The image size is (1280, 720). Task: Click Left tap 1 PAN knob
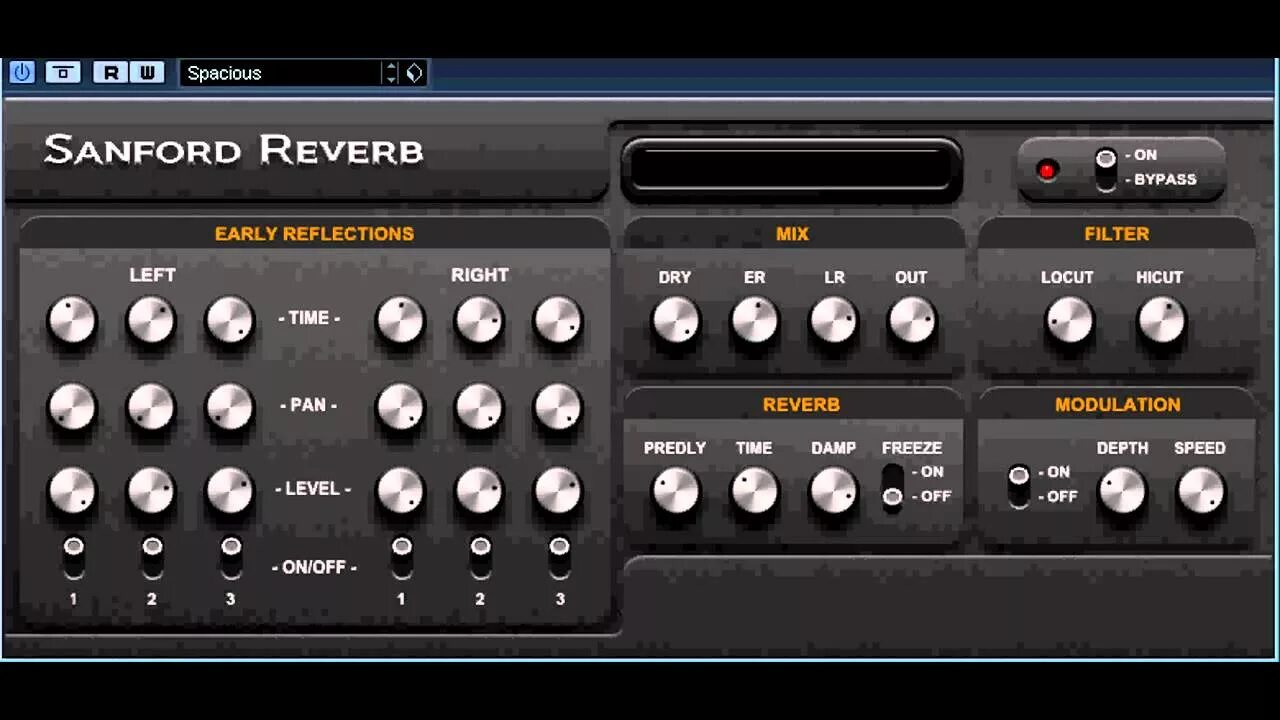click(x=72, y=407)
